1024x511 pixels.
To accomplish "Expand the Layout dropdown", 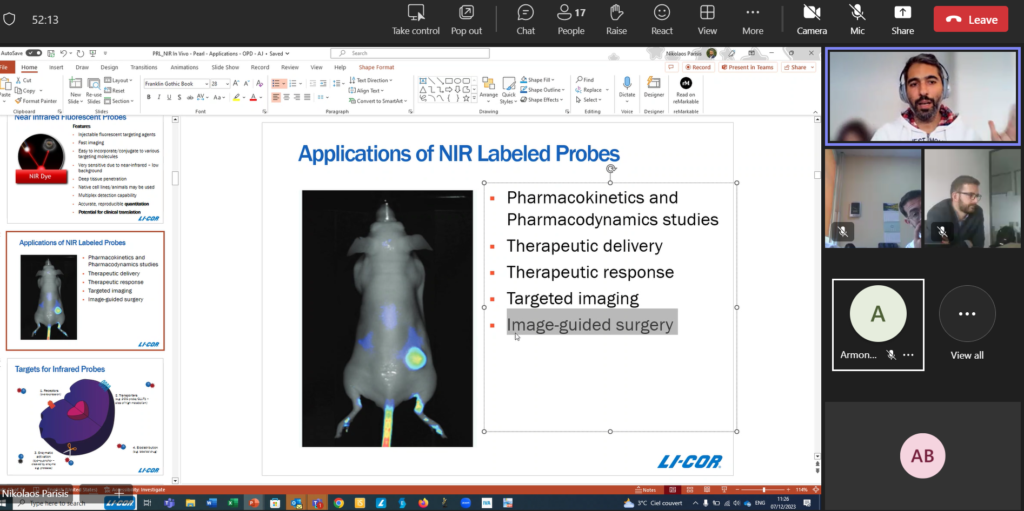I will (x=119, y=80).
